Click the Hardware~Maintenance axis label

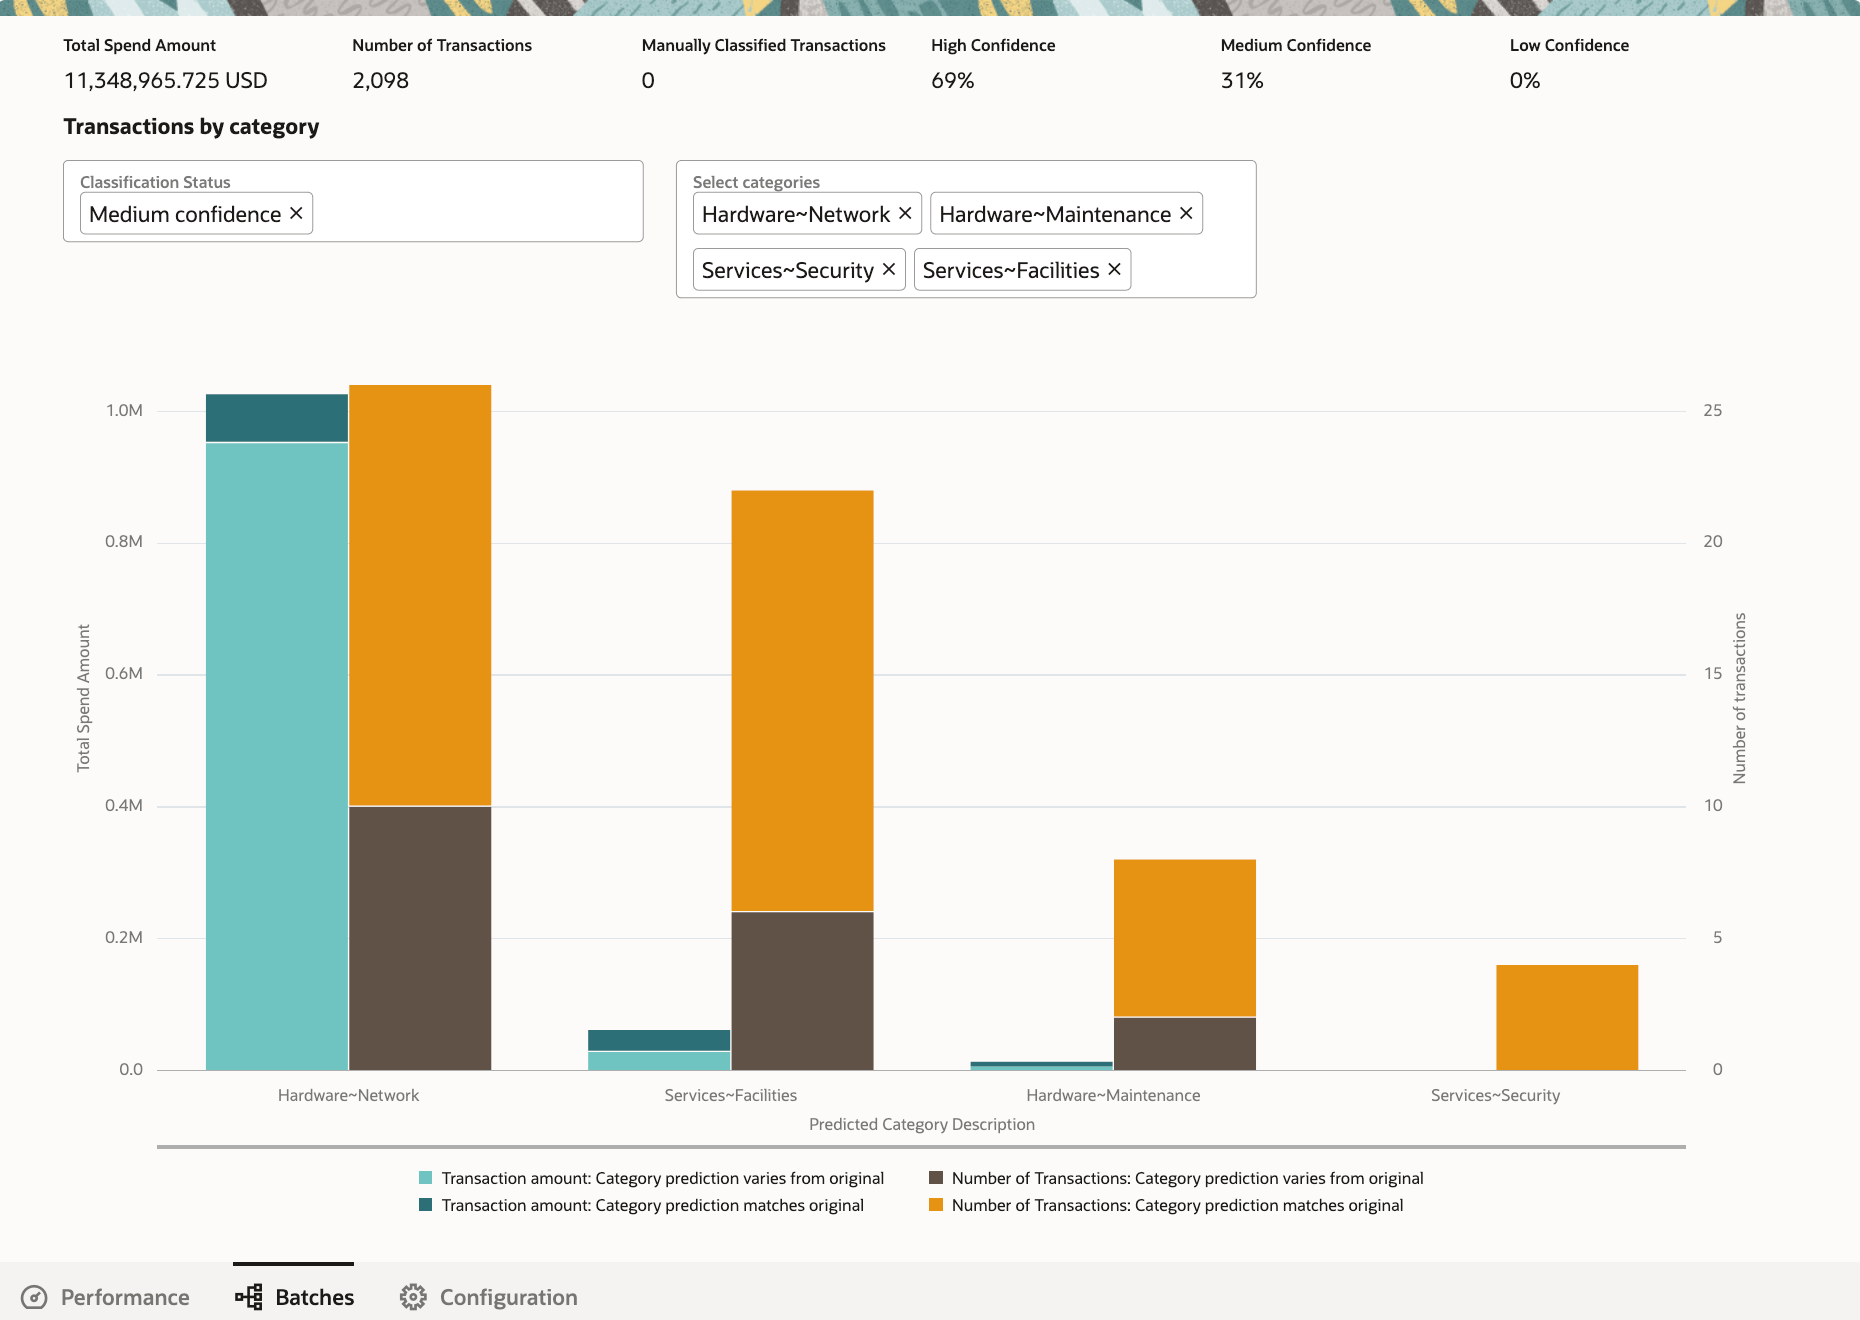(x=1113, y=1095)
